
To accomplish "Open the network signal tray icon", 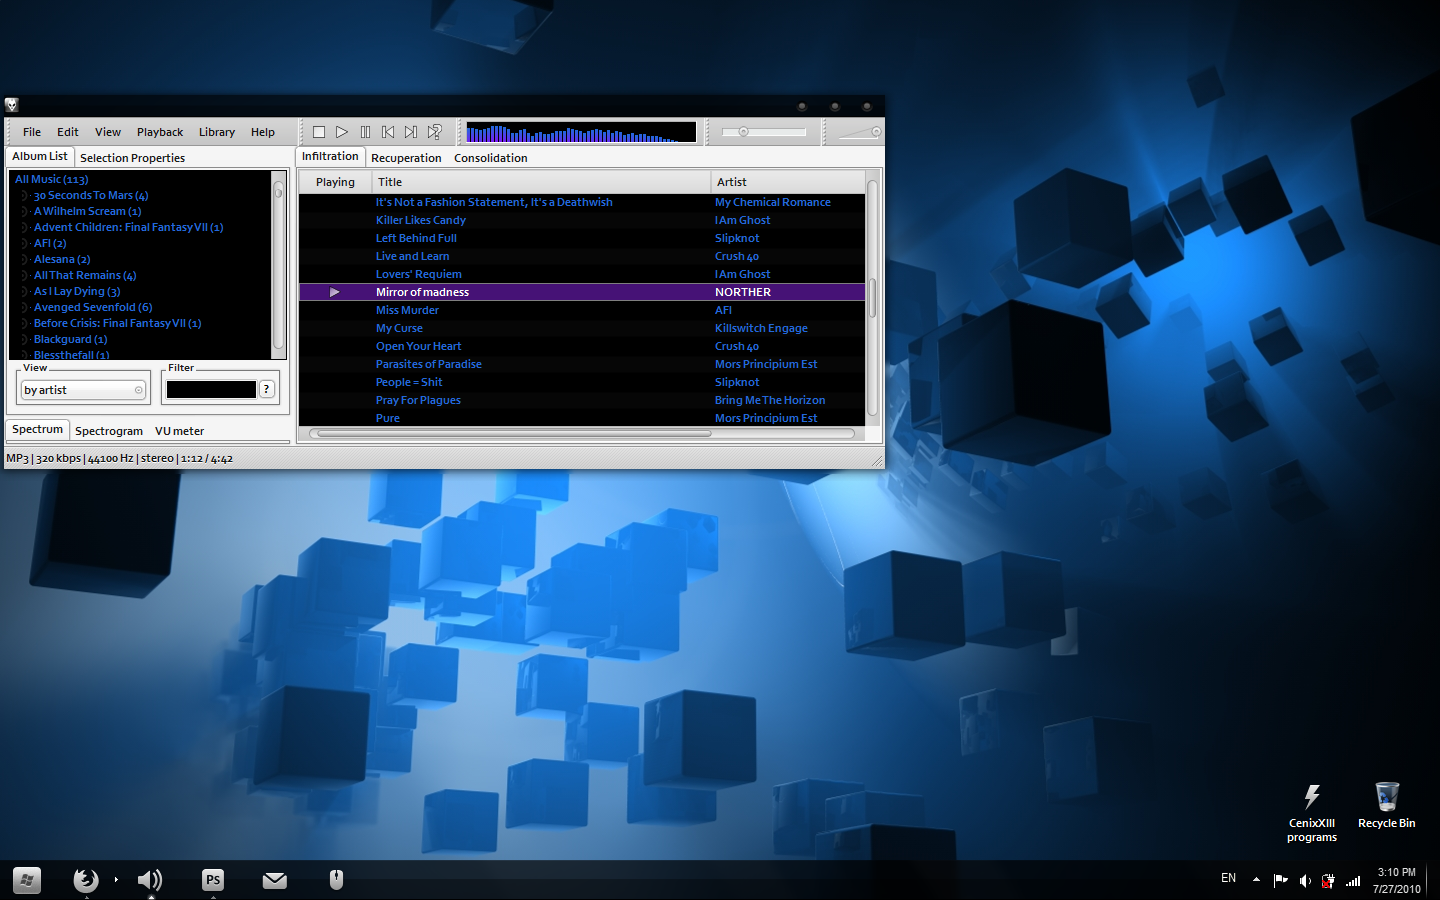I will (x=1353, y=881).
